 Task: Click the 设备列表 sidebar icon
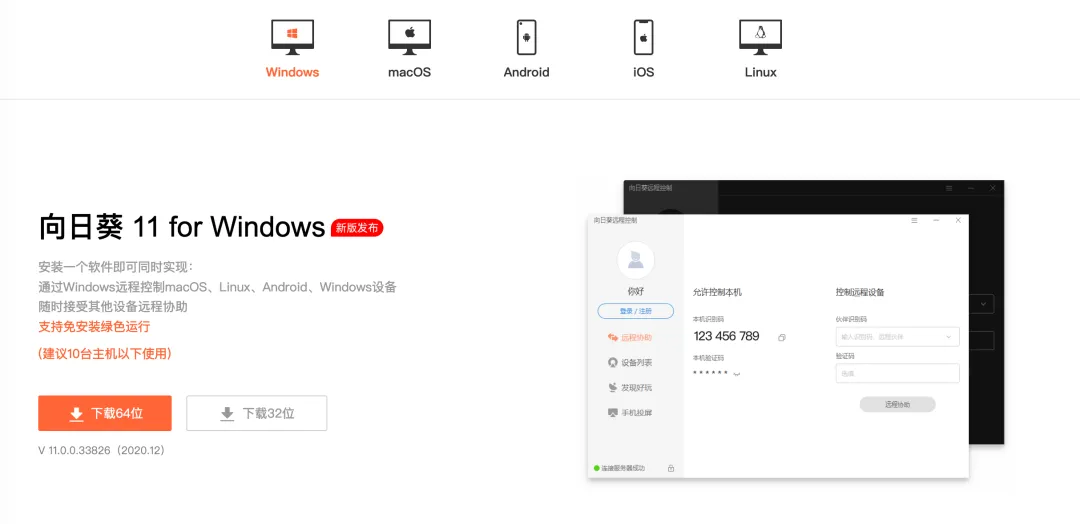tap(612, 362)
